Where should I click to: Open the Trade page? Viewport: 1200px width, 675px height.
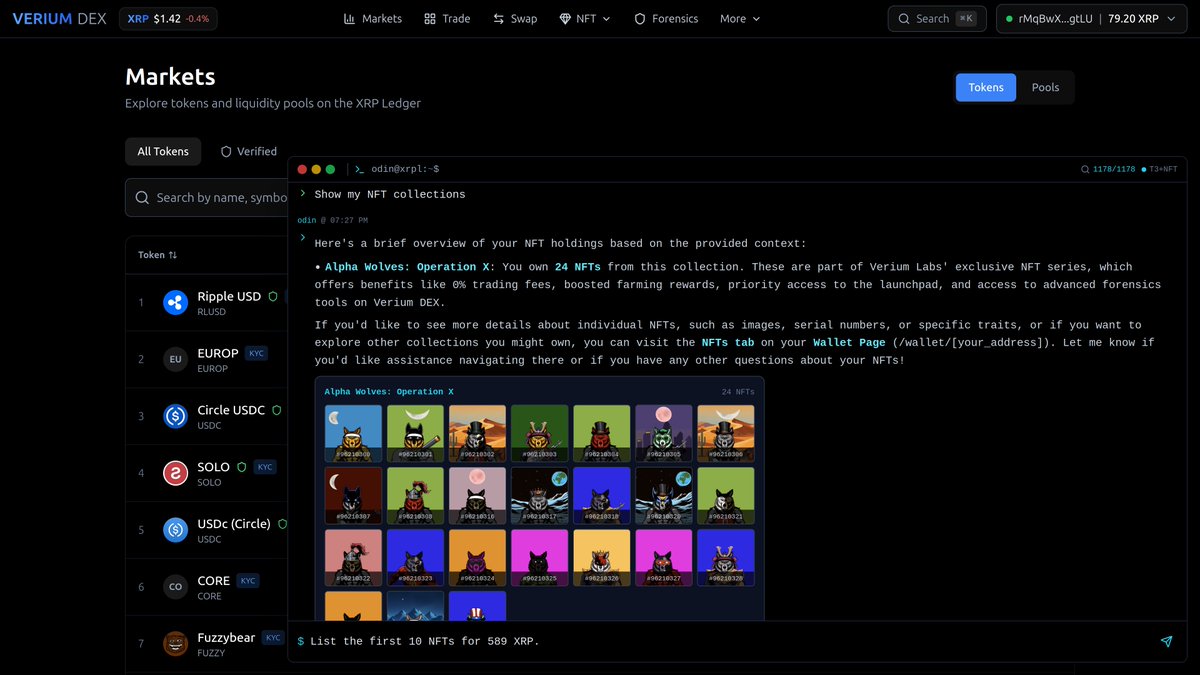[x=447, y=18]
